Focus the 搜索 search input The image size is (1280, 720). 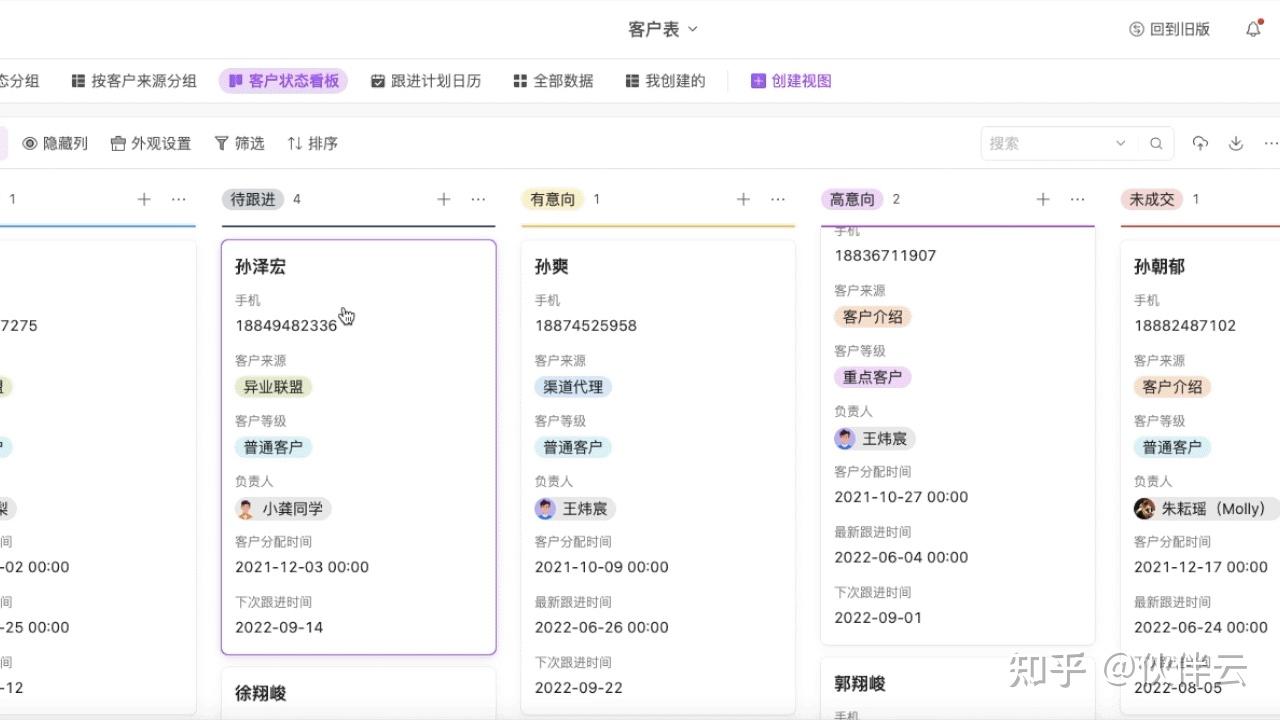1048,144
